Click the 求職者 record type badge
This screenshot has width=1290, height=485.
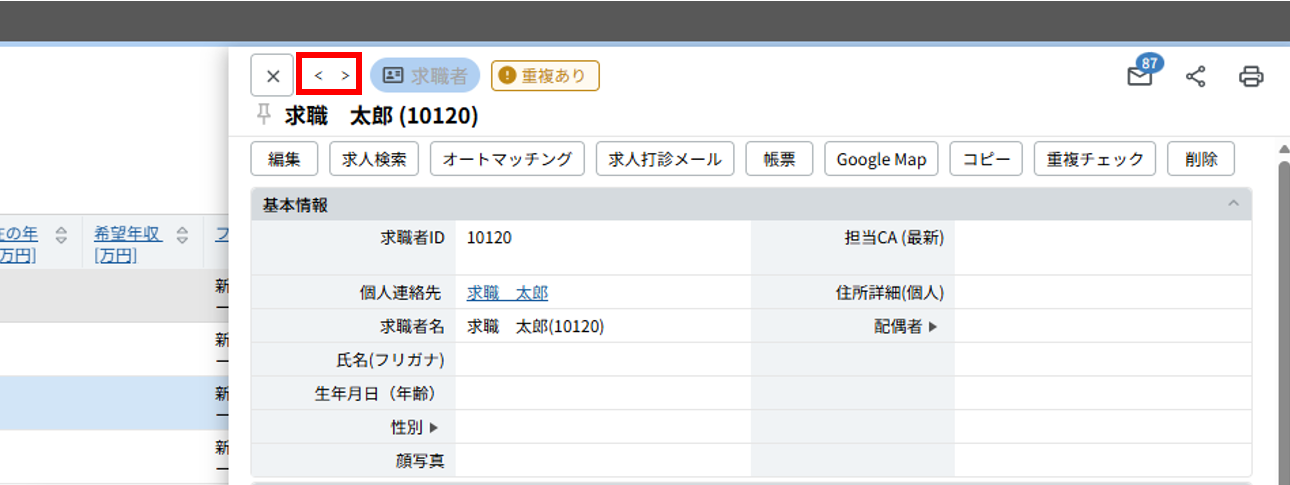click(425, 76)
